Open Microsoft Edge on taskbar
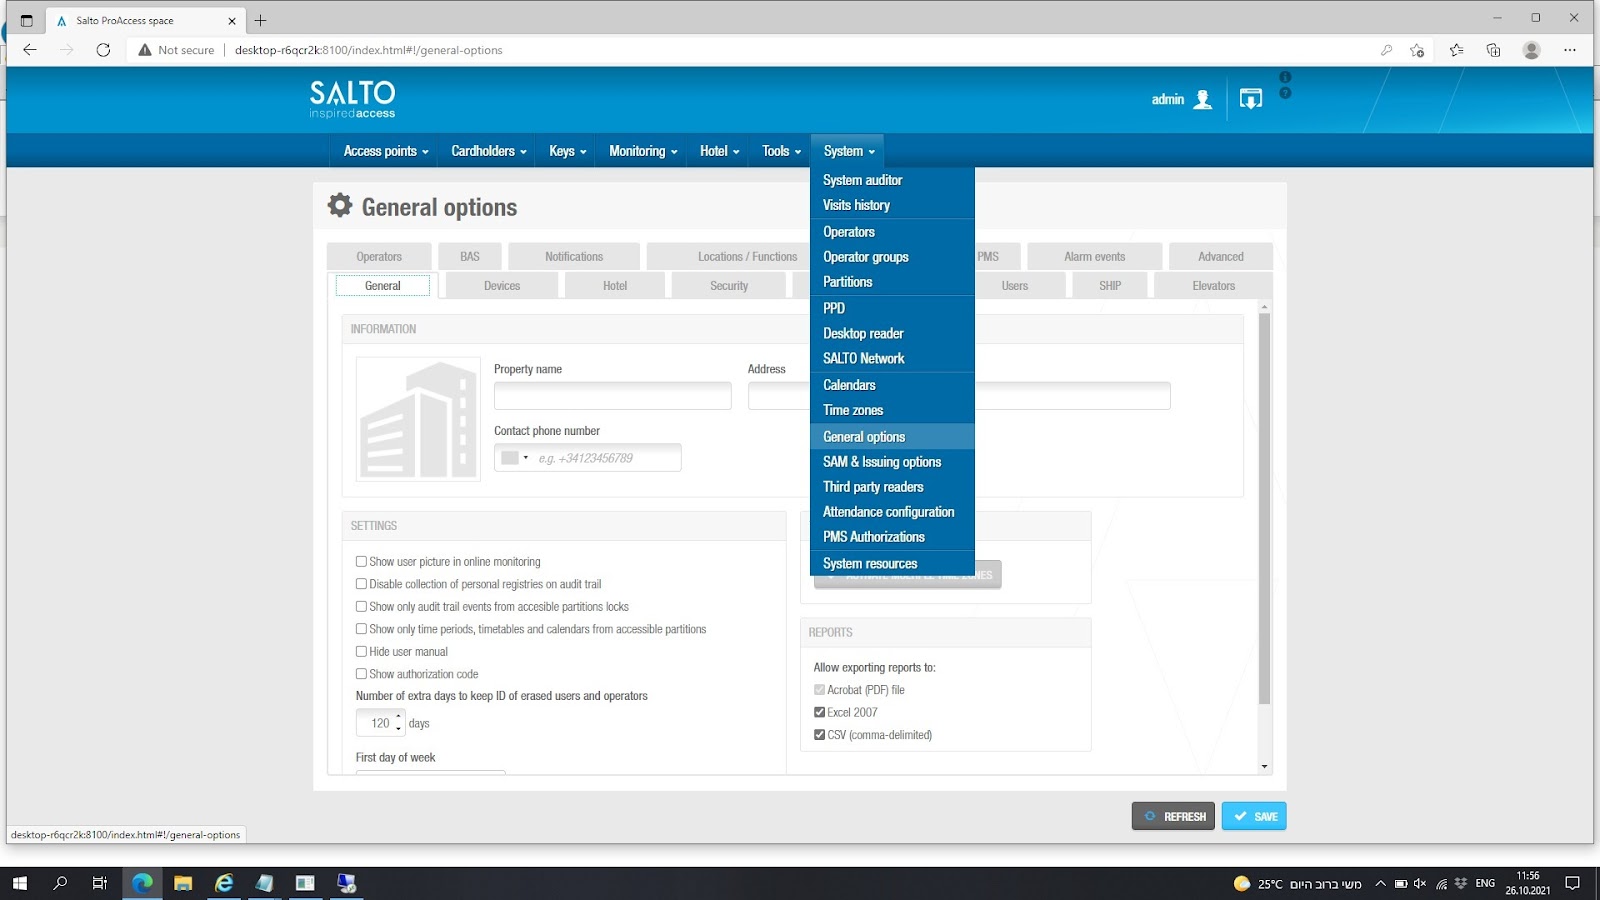Viewport: 1600px width, 900px height. [x=142, y=883]
